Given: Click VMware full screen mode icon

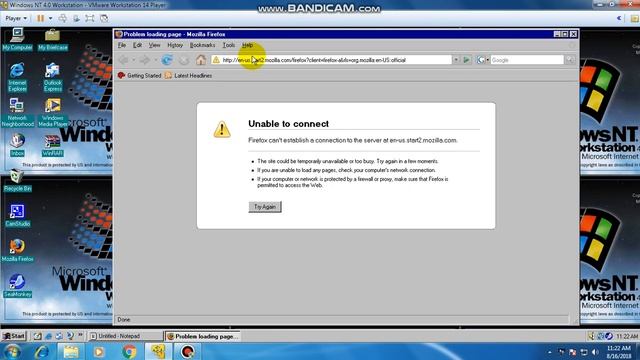Looking at the screenshot, I should (x=90, y=18).
